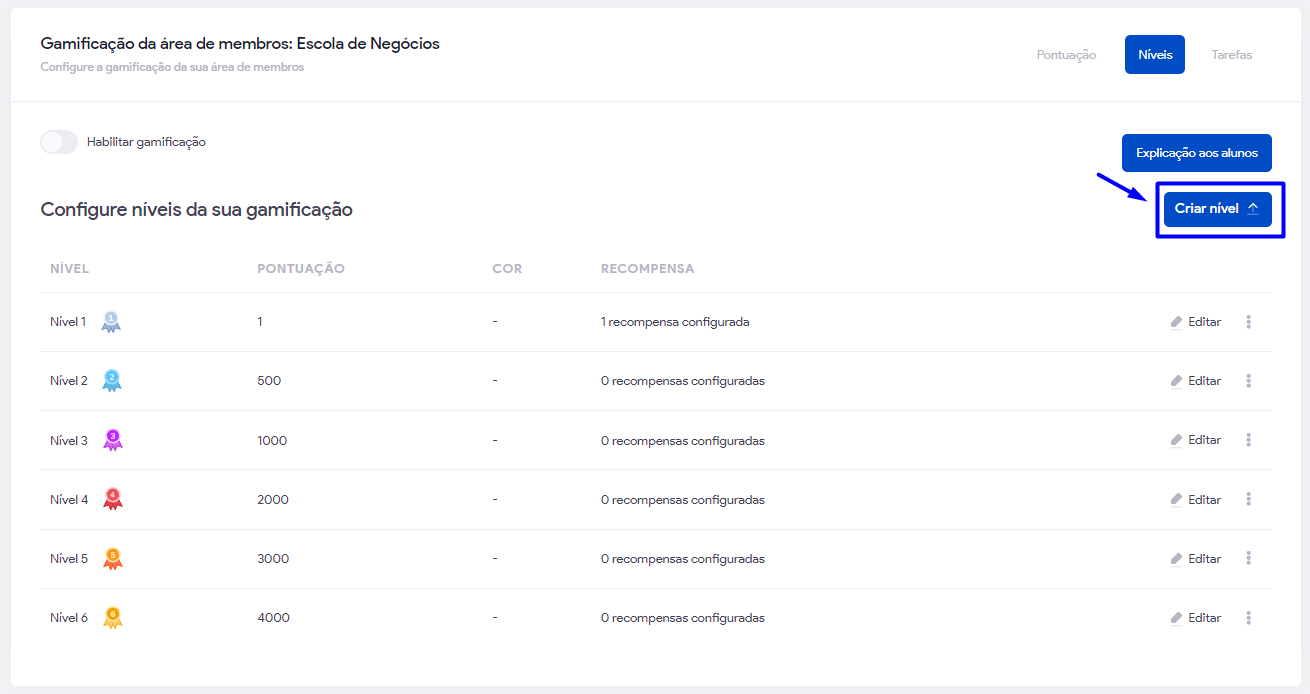Click the Nível 5 orange medal badge

click(113, 558)
